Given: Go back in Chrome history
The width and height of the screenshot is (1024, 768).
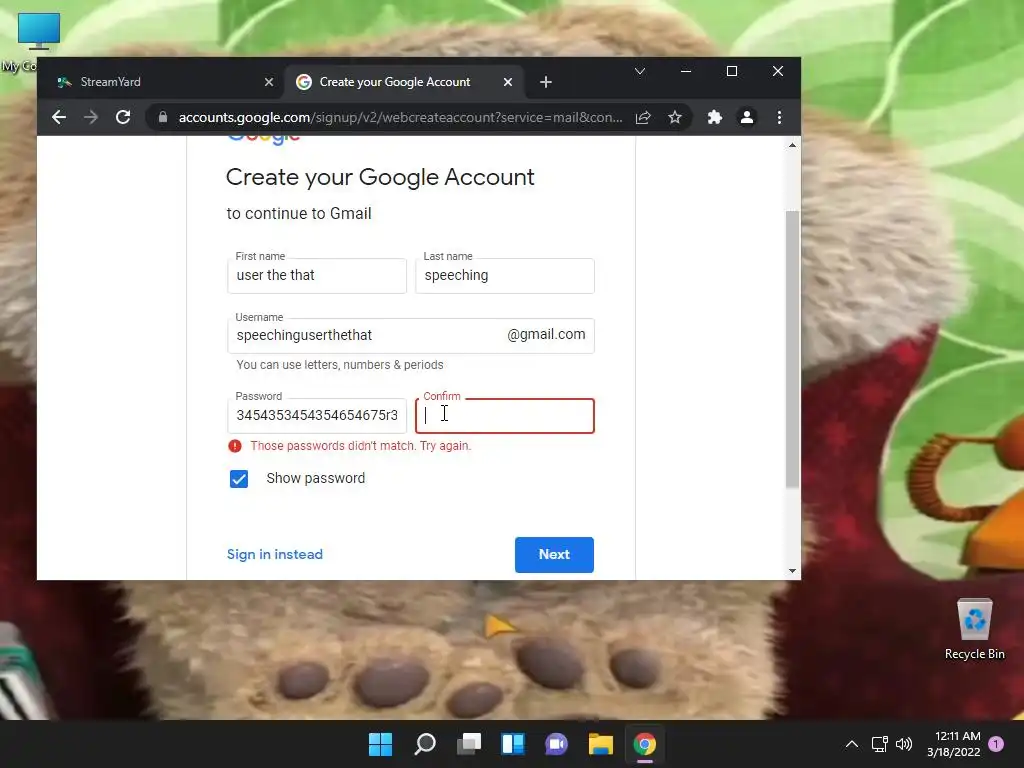Looking at the screenshot, I should click(x=59, y=118).
